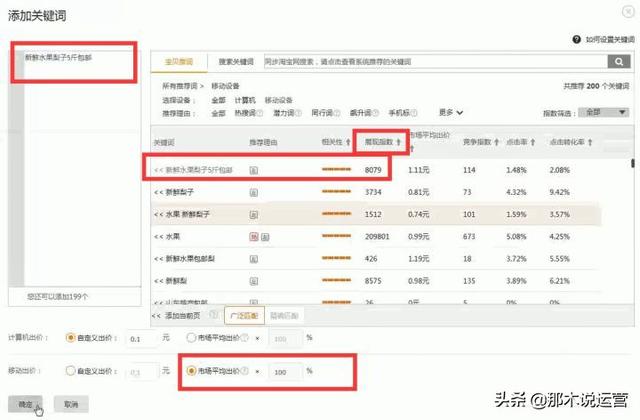Sort by the 竞争指数 column arrow
Screen dimensions: 640x420
pyautogui.click(x=497, y=142)
